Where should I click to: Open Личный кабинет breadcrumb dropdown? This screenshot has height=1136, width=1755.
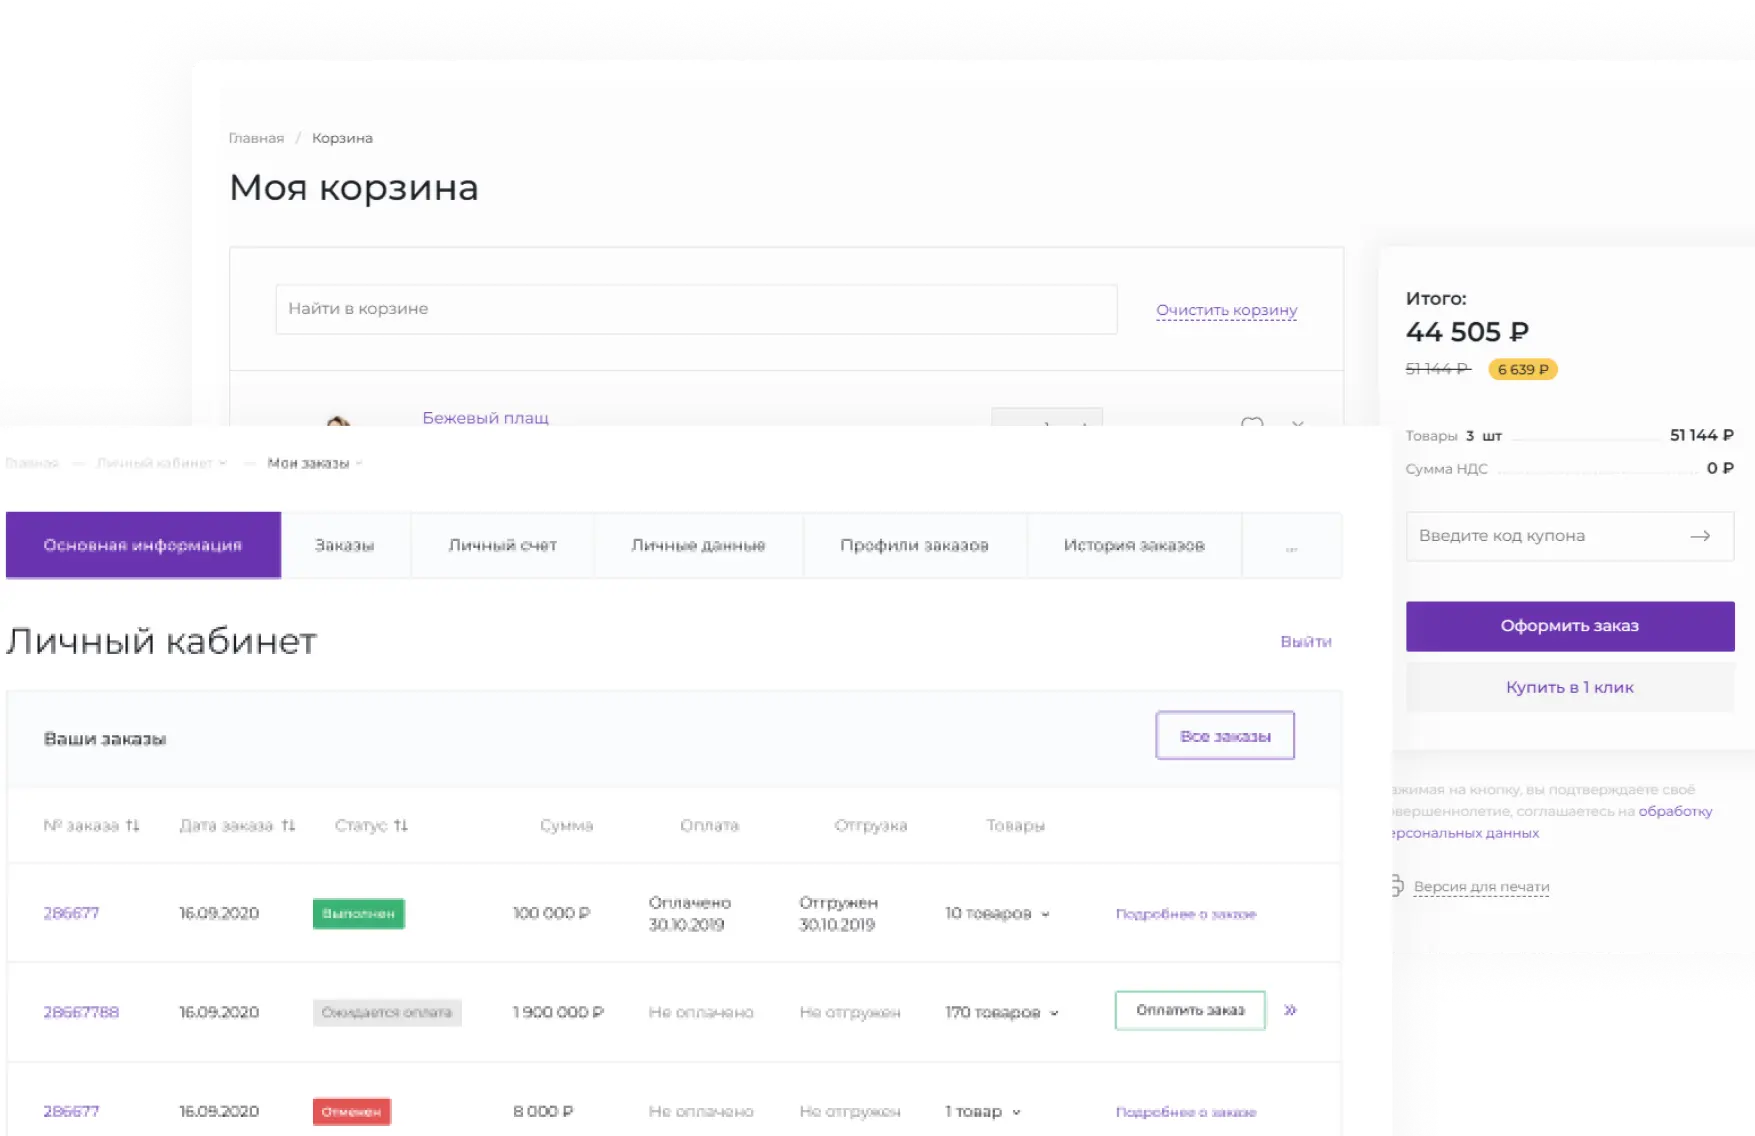tap(224, 462)
